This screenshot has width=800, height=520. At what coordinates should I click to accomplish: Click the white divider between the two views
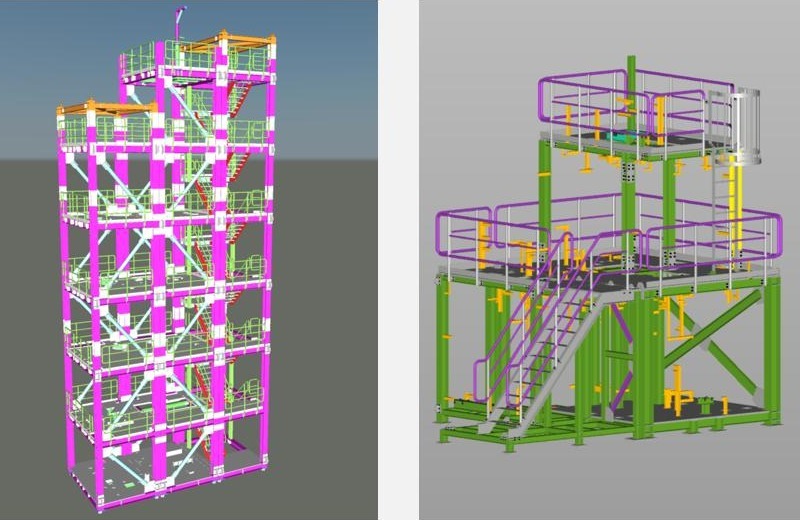tap(399, 260)
